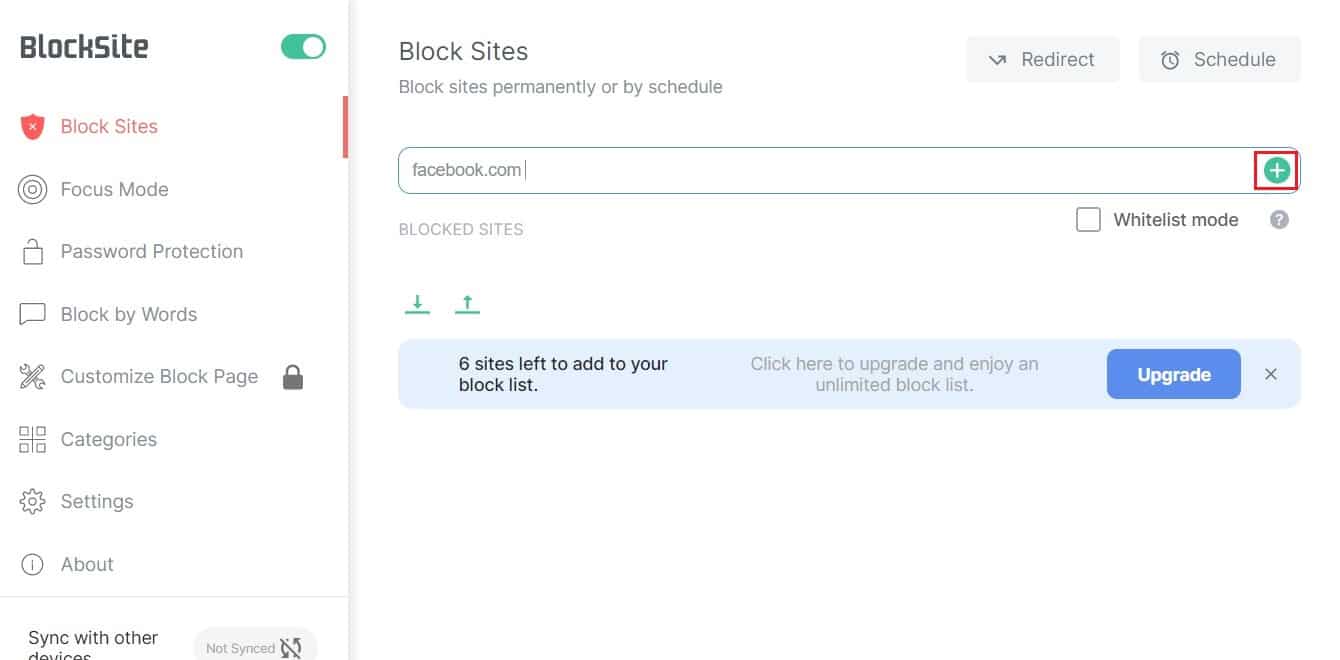Add facebook.com with the green plus button
This screenshot has height=660, width=1340.
click(x=1276, y=169)
